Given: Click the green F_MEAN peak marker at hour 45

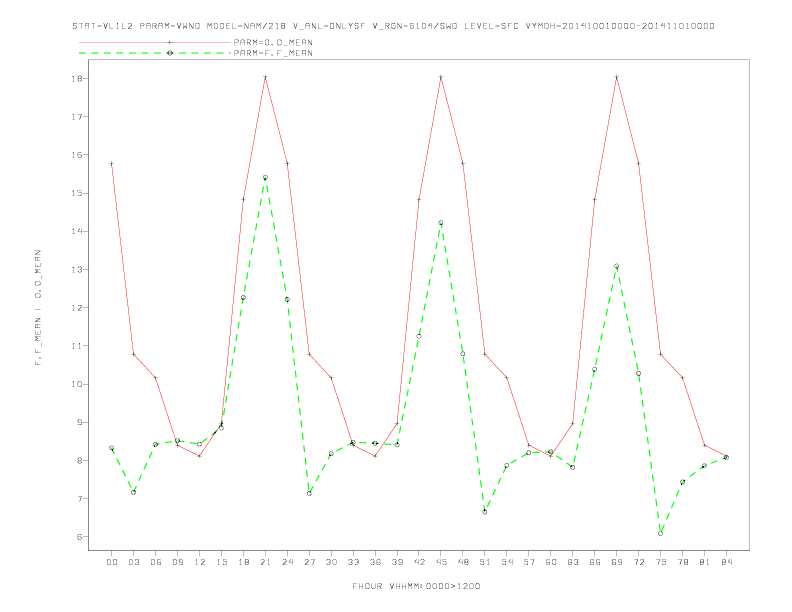Looking at the screenshot, I should point(441,223).
